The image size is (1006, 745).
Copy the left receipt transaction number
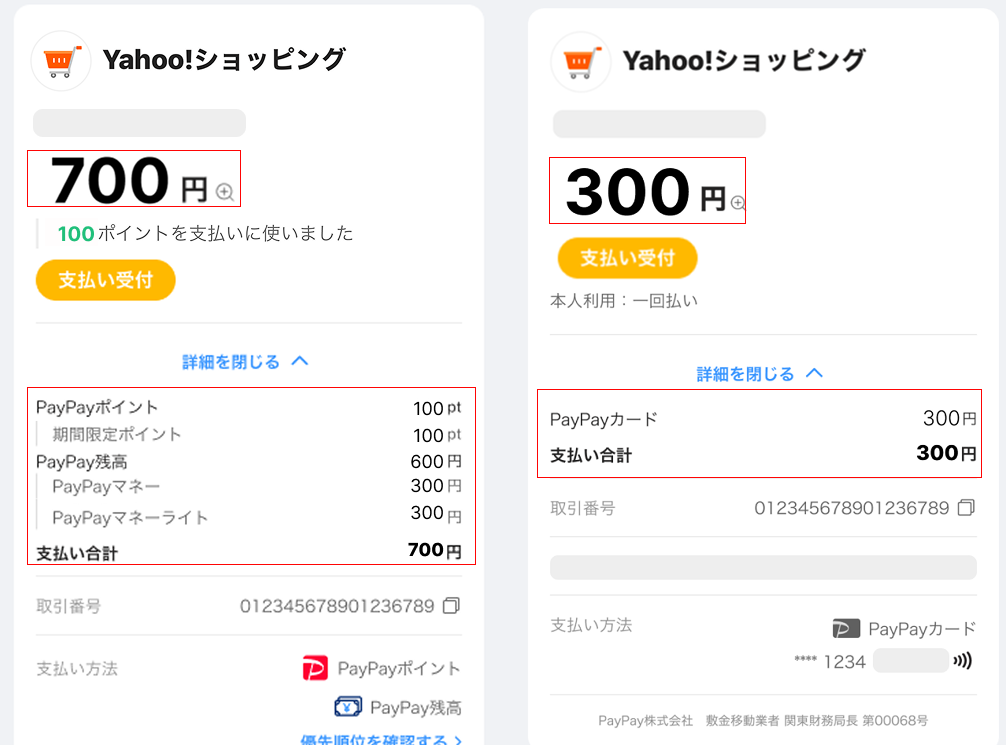tap(452, 606)
